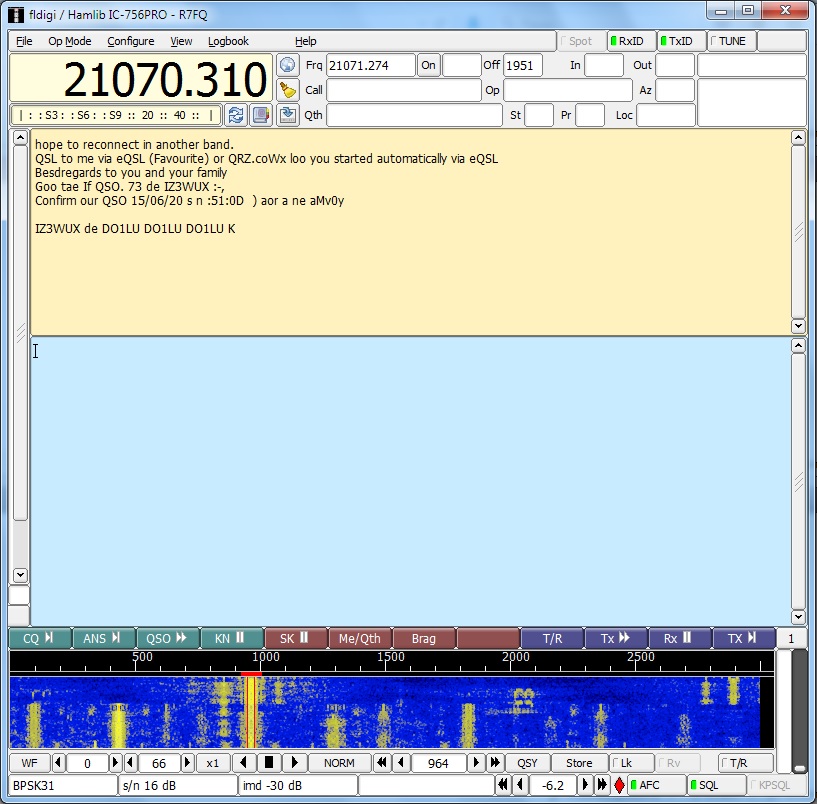The image size is (817, 804).
Task: Enable the TUNE toggle
Action: pyautogui.click(x=732, y=41)
